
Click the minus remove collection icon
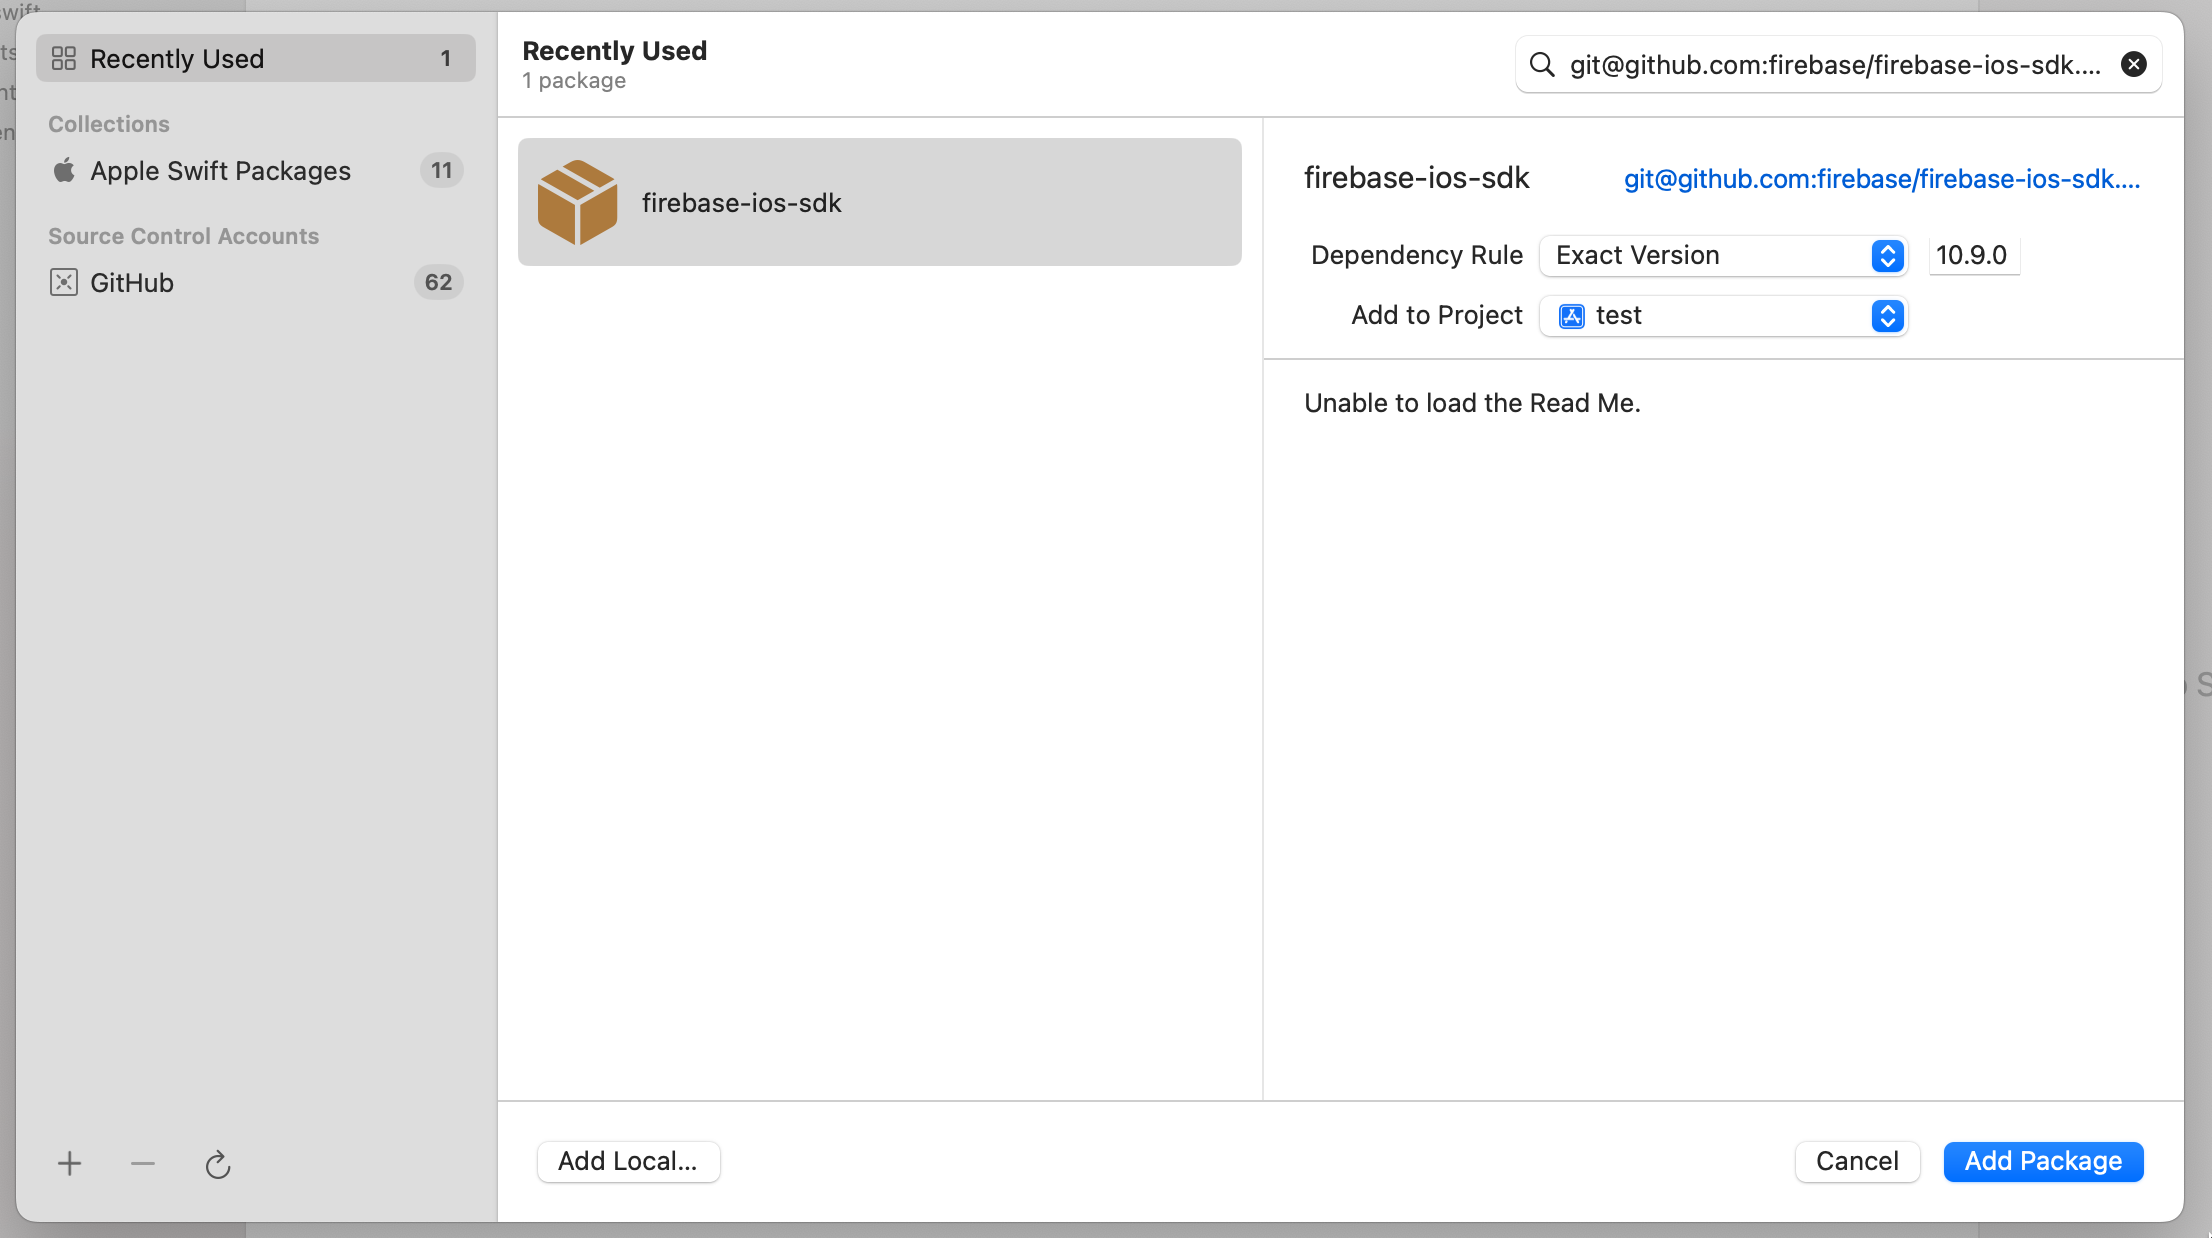click(143, 1164)
